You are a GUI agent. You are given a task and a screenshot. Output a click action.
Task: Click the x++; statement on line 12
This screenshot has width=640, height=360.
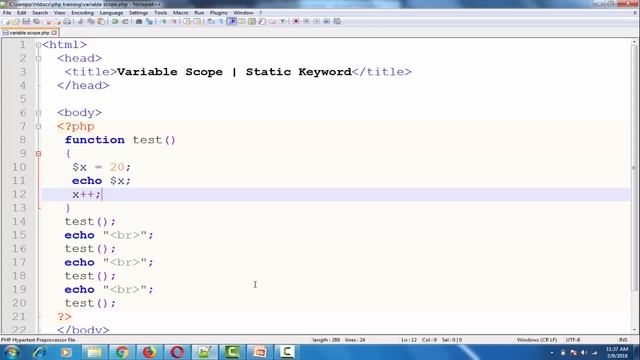87,194
